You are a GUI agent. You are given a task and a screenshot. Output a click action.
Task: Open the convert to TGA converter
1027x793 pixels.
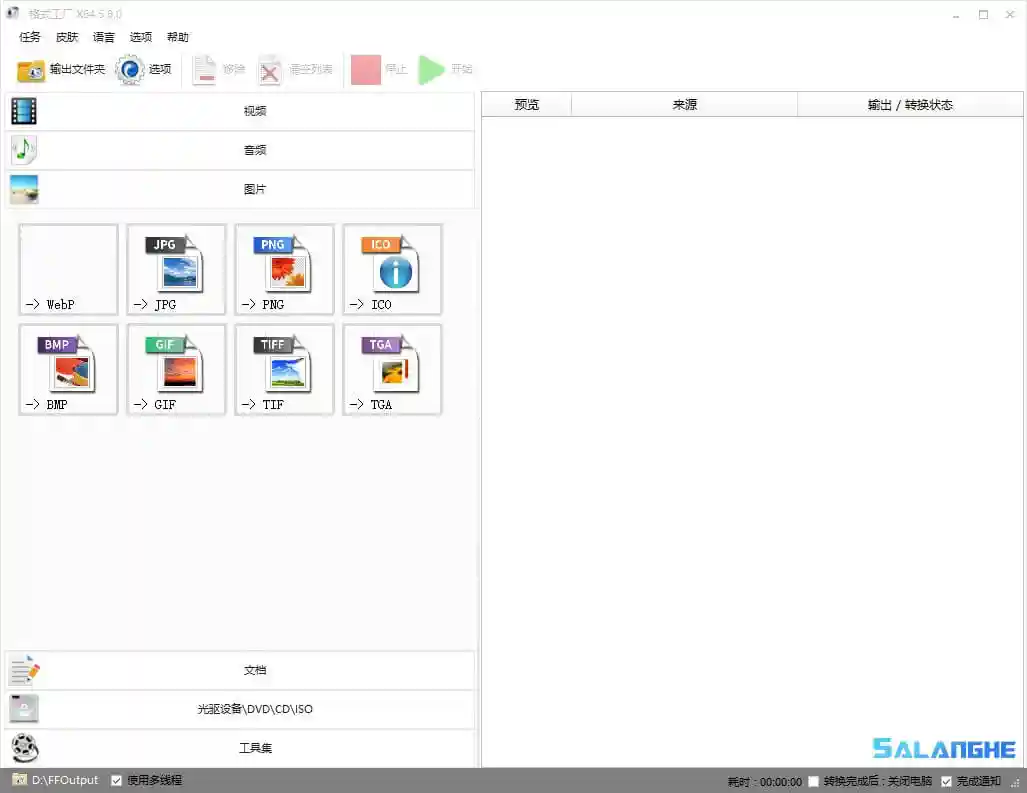coord(391,369)
